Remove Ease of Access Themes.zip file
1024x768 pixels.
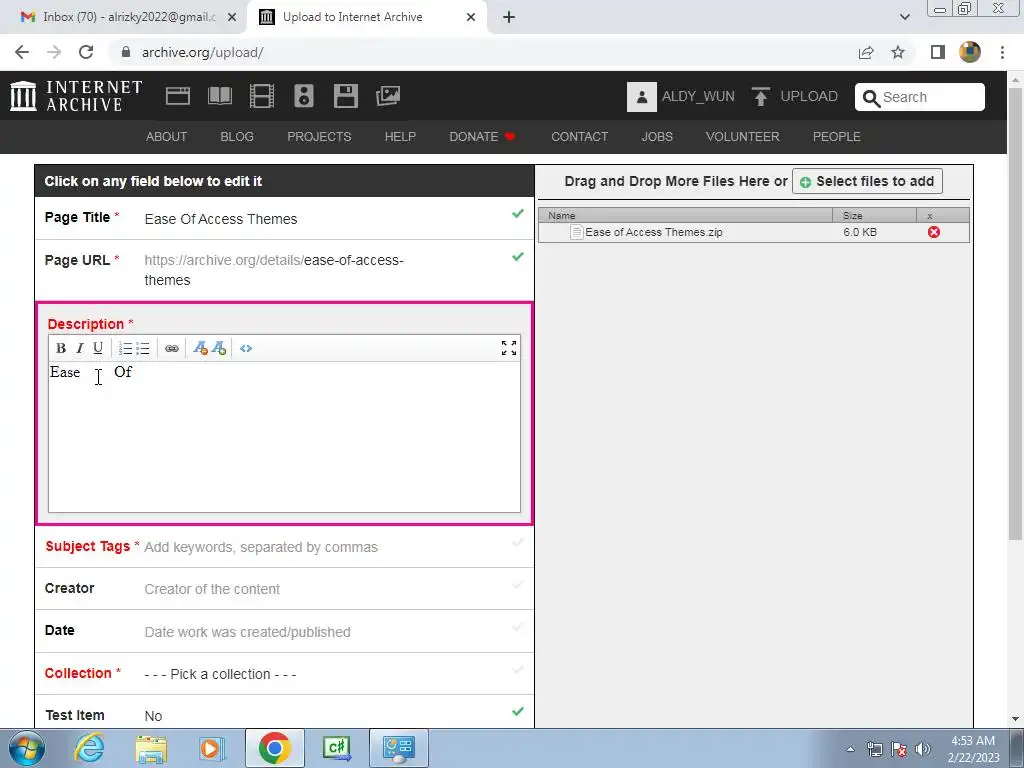[x=934, y=232]
